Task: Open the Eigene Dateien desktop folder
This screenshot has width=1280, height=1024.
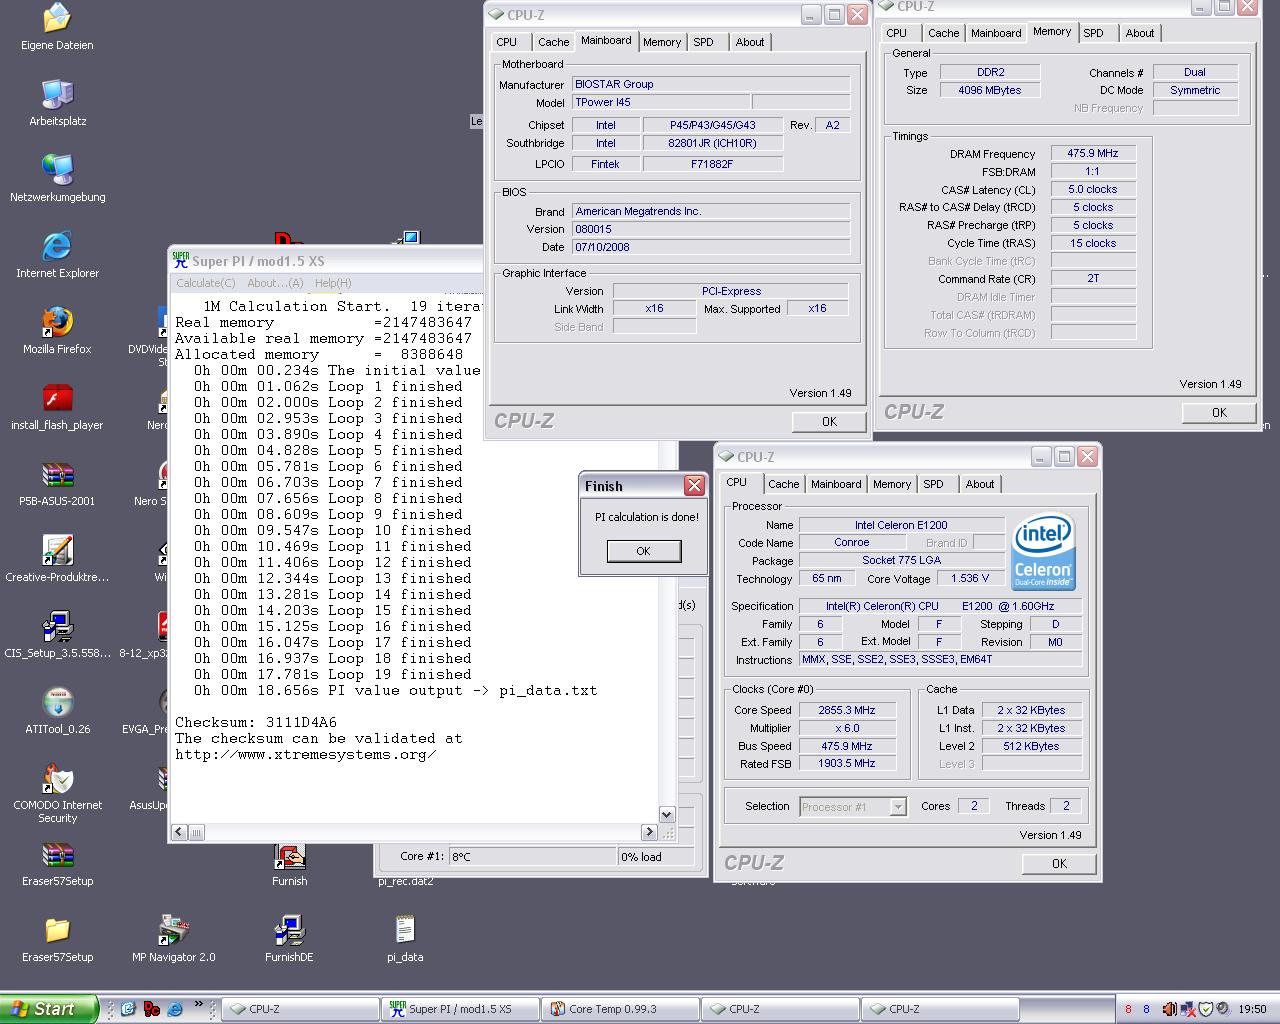Action: pos(57,27)
